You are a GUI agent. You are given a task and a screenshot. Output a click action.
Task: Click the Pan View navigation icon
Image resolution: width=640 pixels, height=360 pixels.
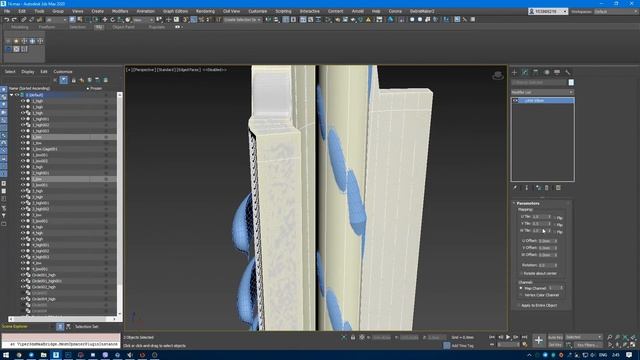(618, 345)
